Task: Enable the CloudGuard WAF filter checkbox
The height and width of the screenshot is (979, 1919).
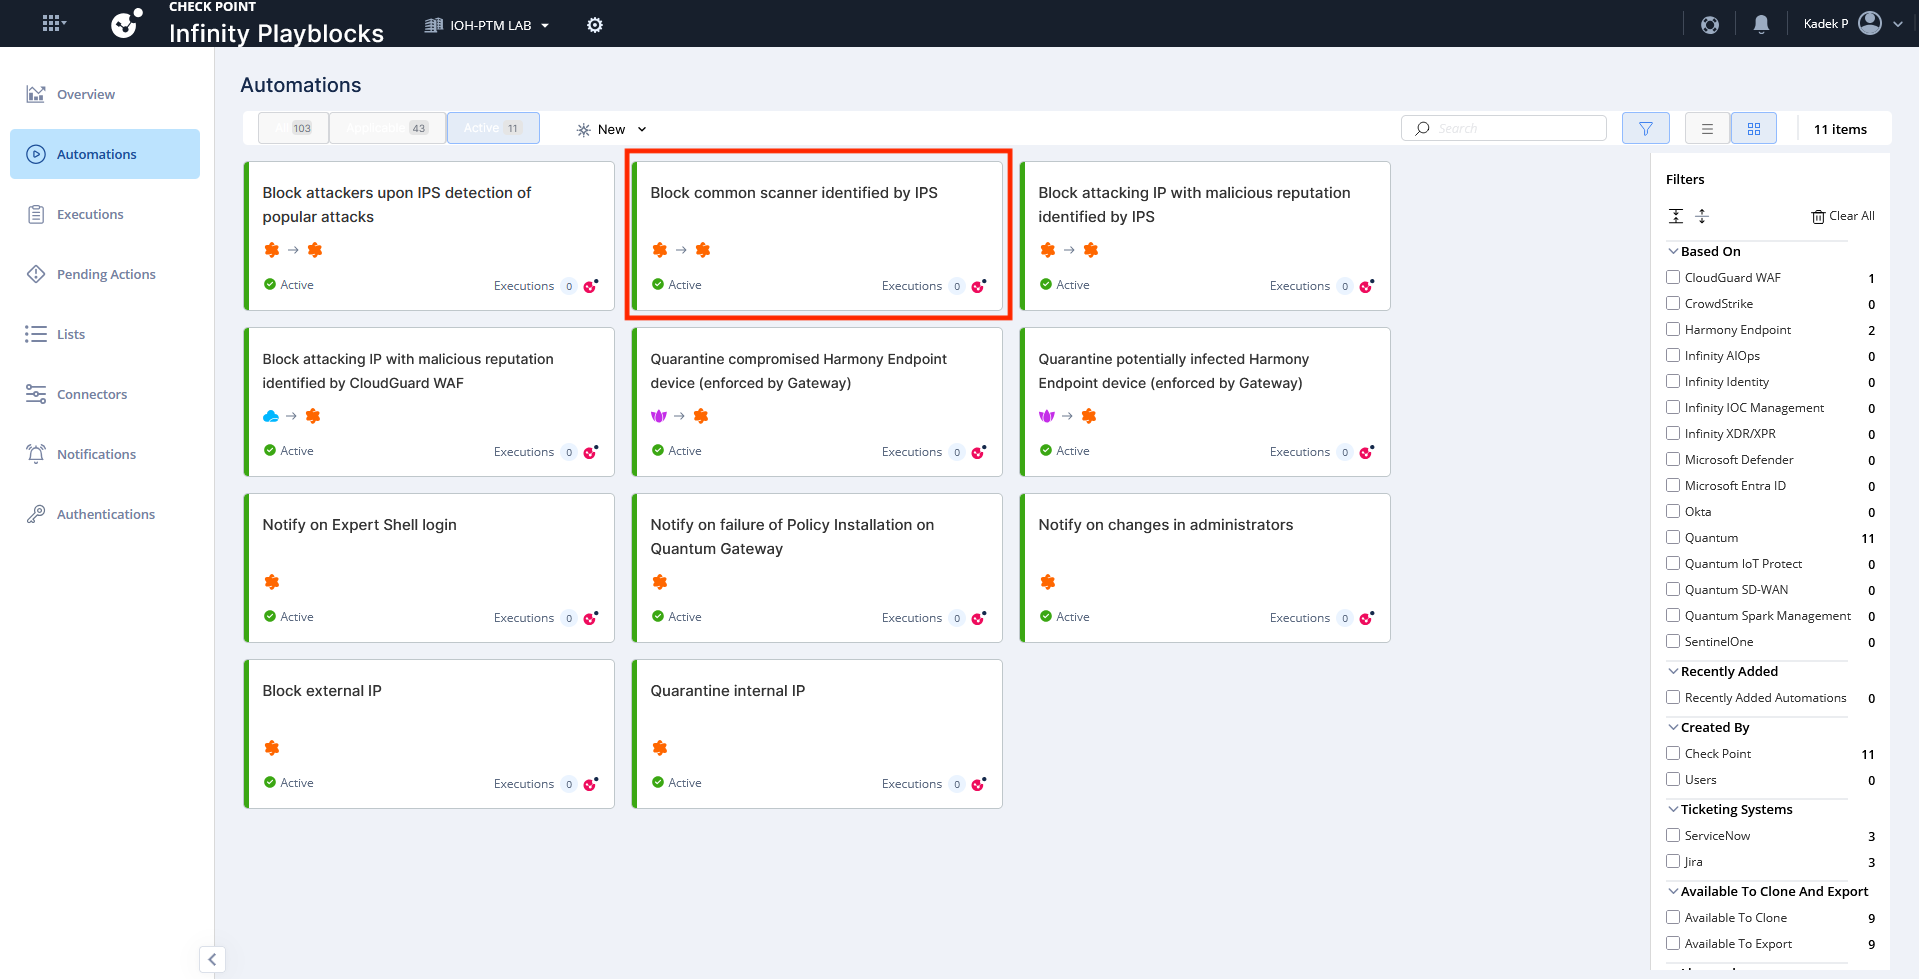Action: pyautogui.click(x=1673, y=277)
